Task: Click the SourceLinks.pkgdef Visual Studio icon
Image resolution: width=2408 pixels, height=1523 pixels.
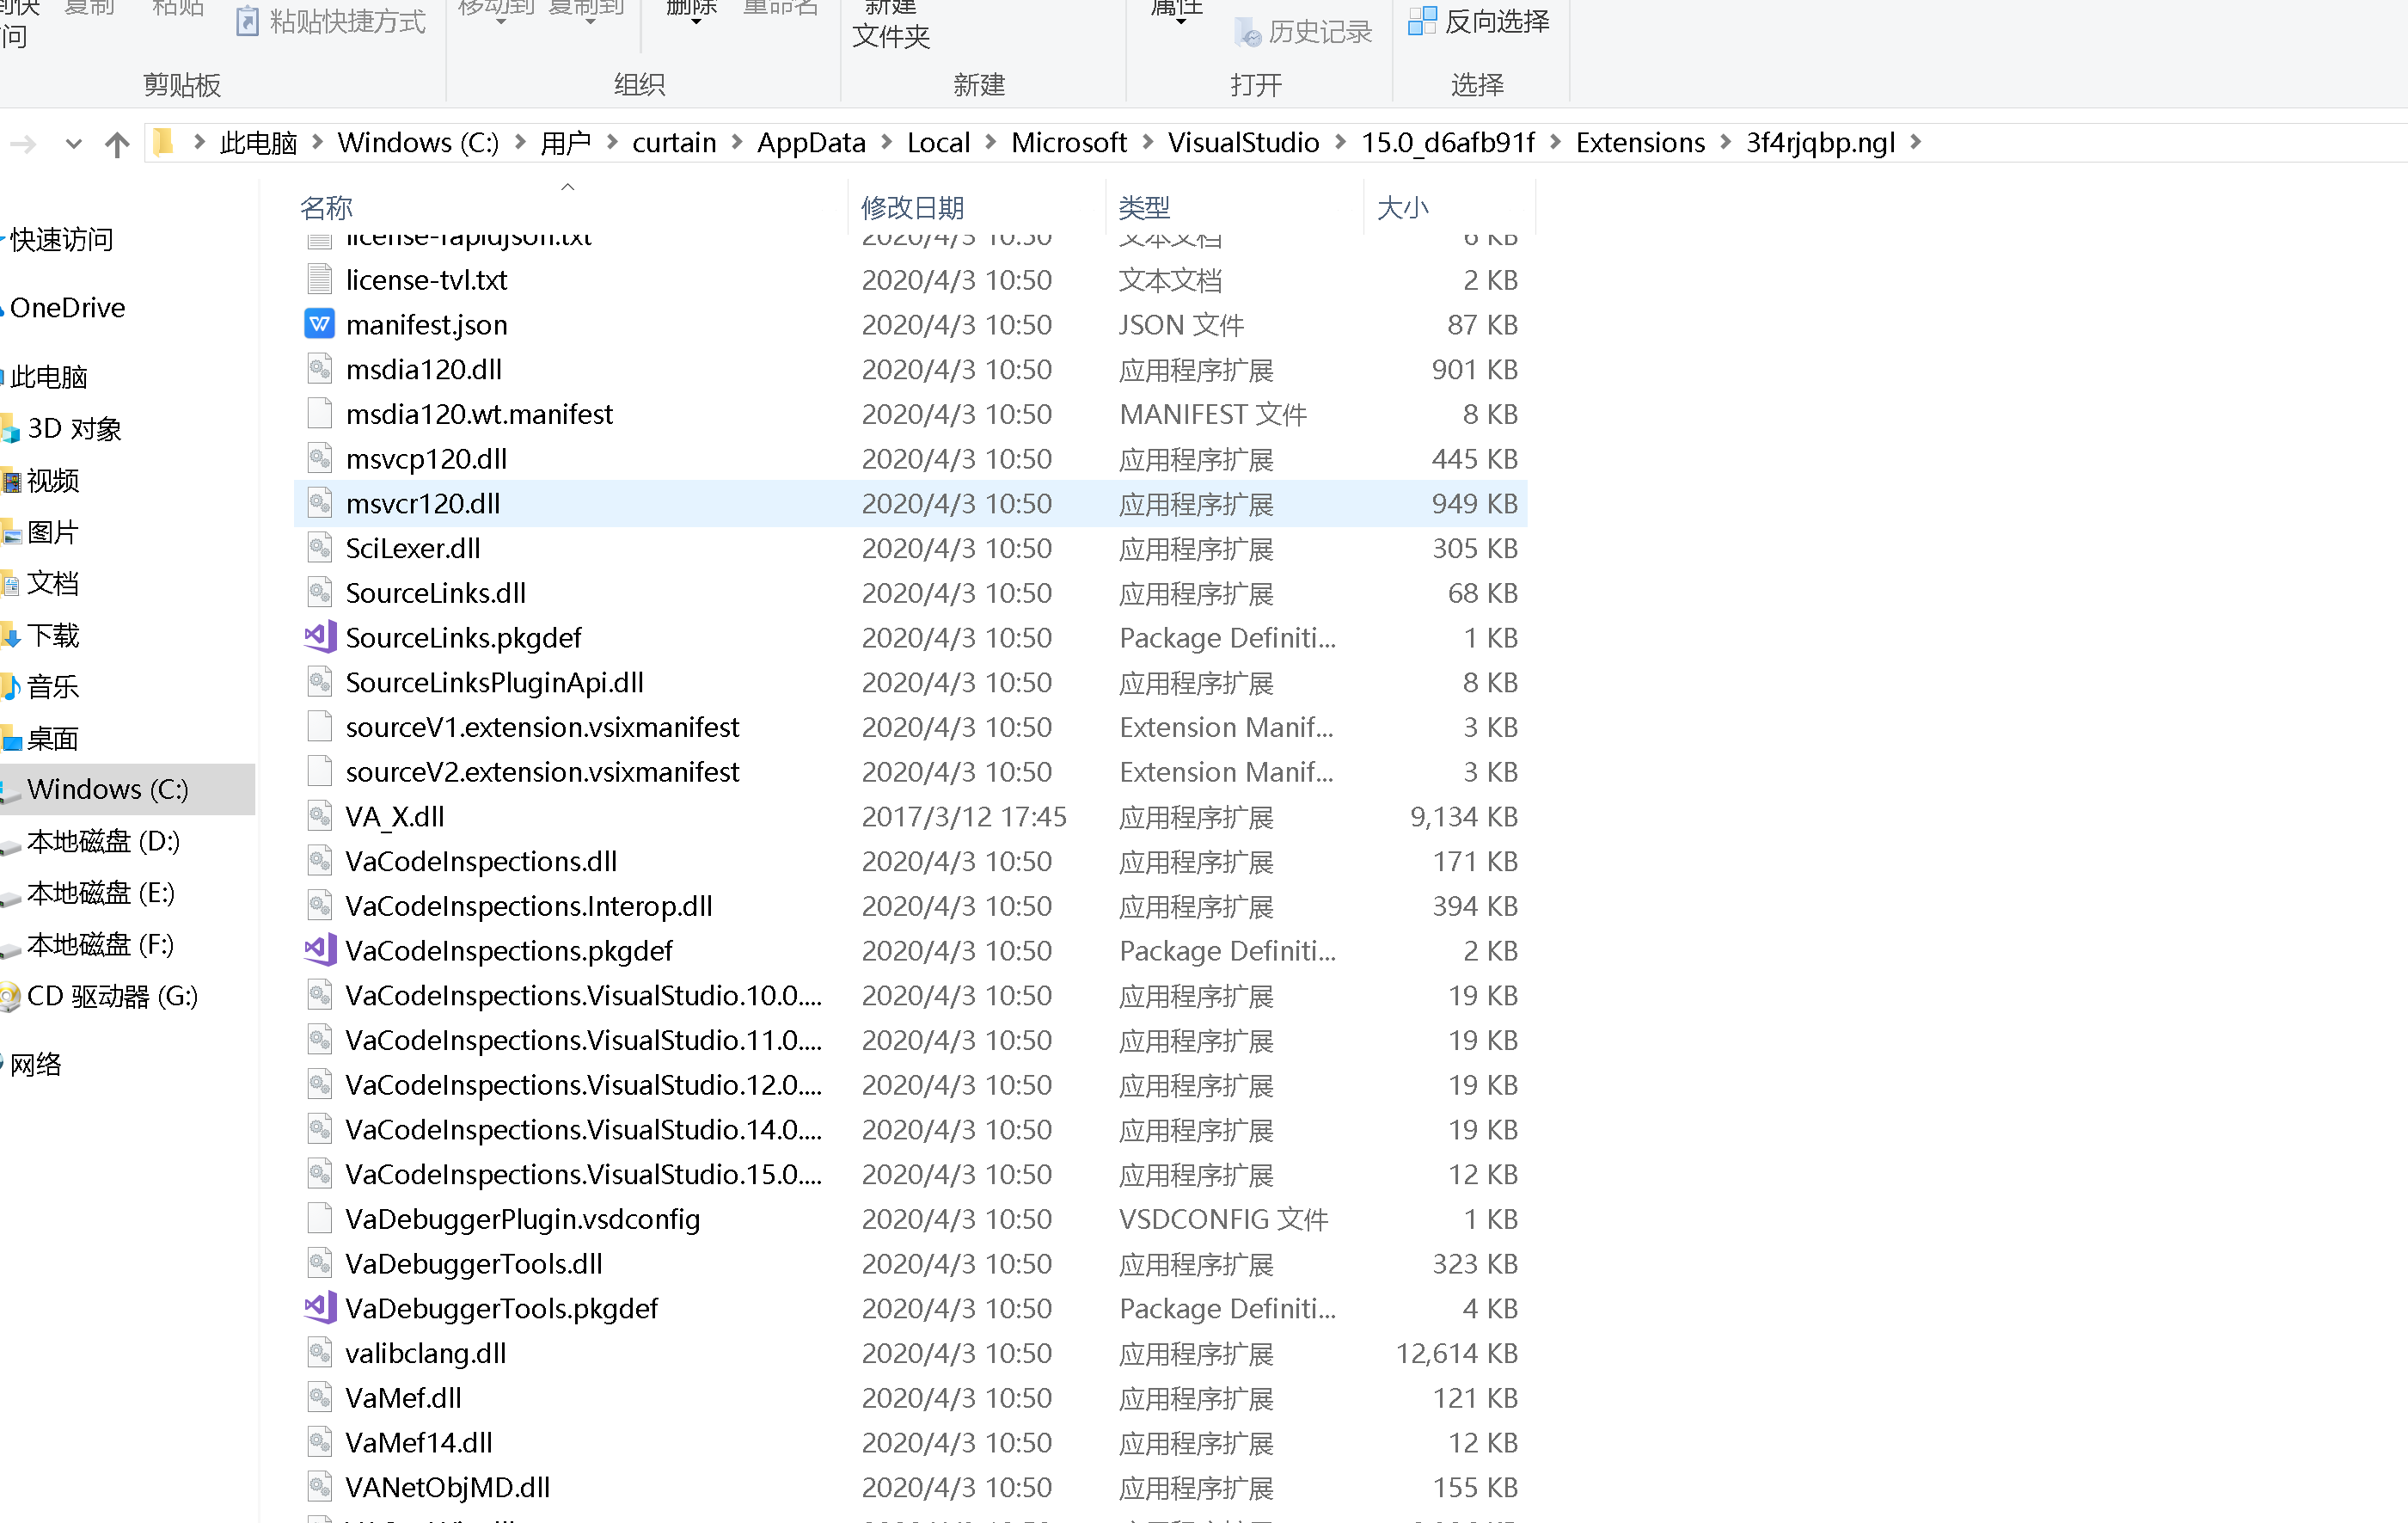Action: pos(319,637)
